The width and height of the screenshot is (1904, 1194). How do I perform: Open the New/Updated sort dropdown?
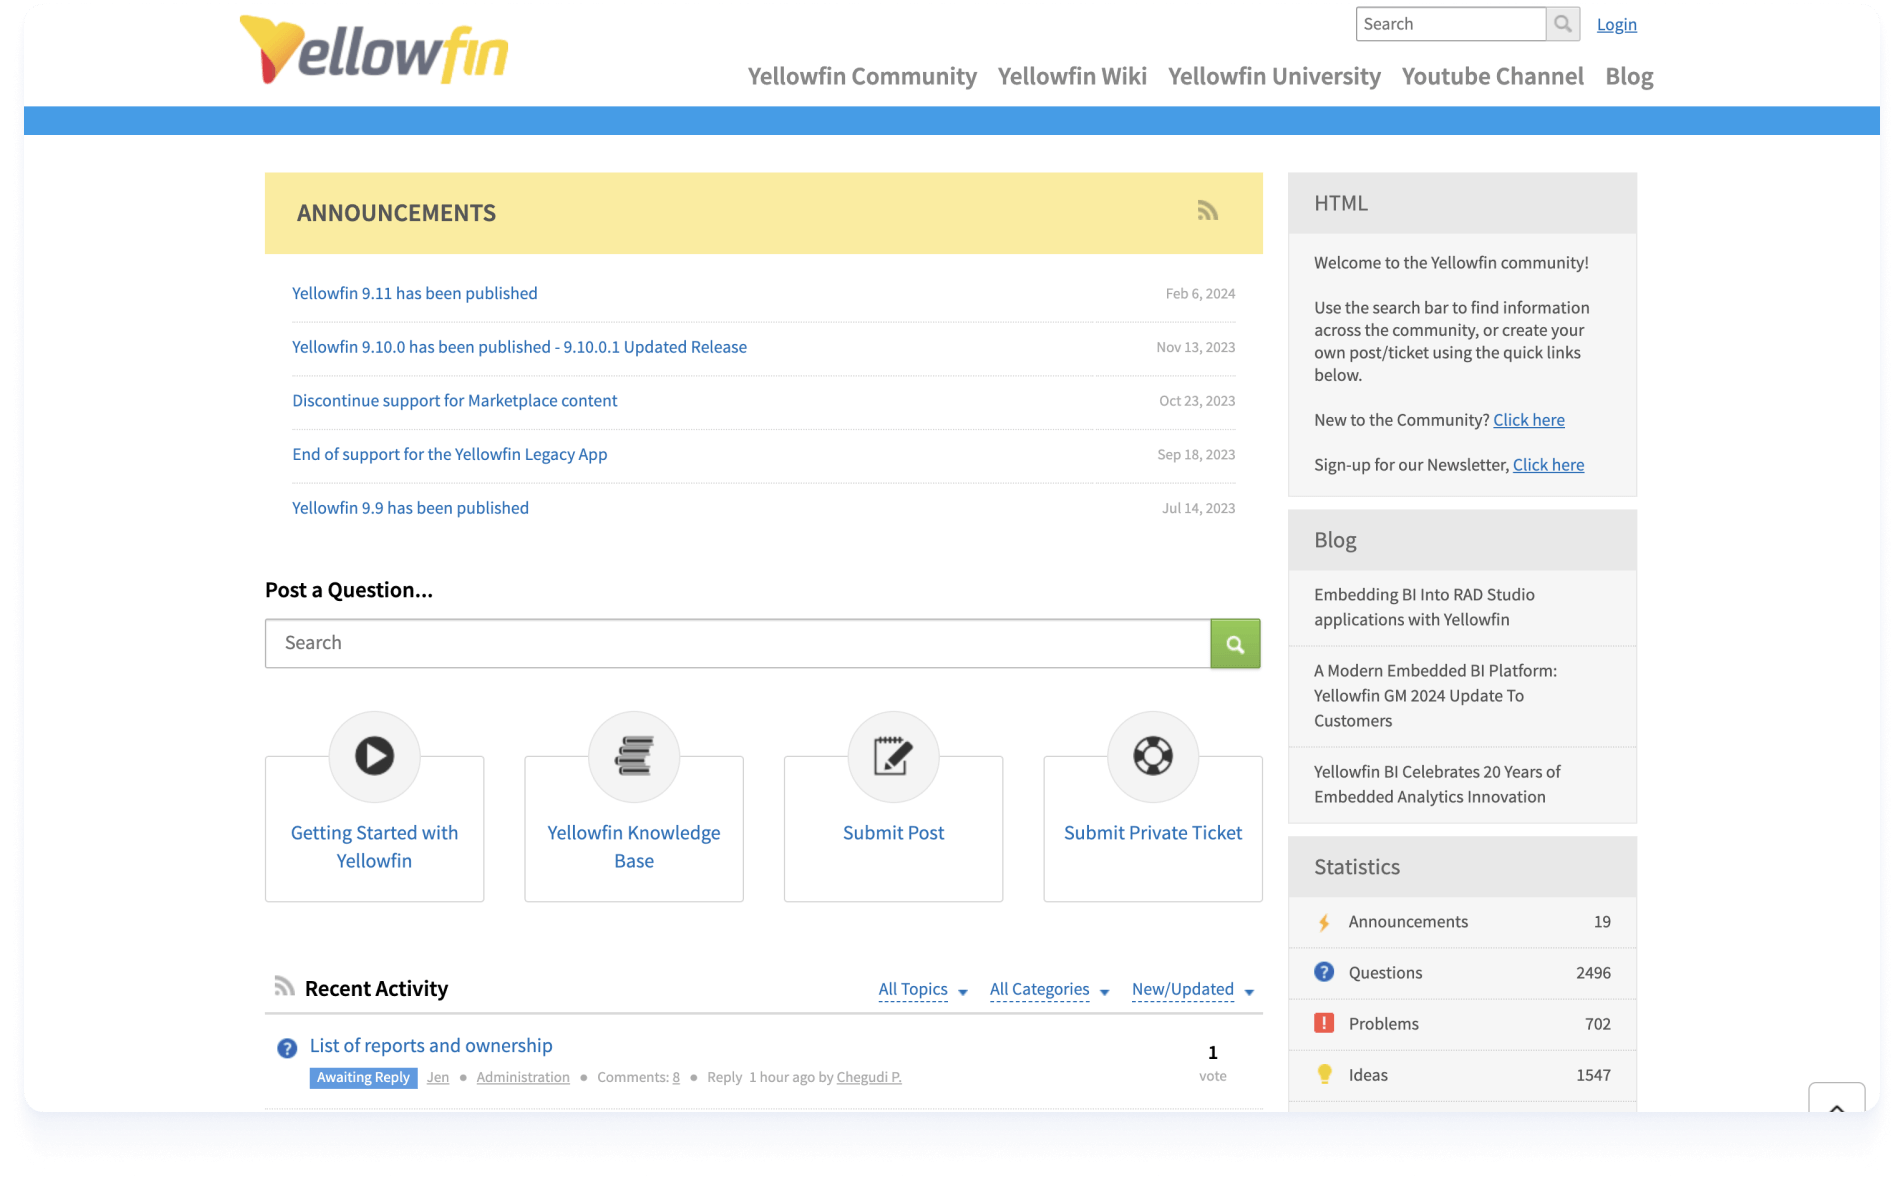(1193, 989)
